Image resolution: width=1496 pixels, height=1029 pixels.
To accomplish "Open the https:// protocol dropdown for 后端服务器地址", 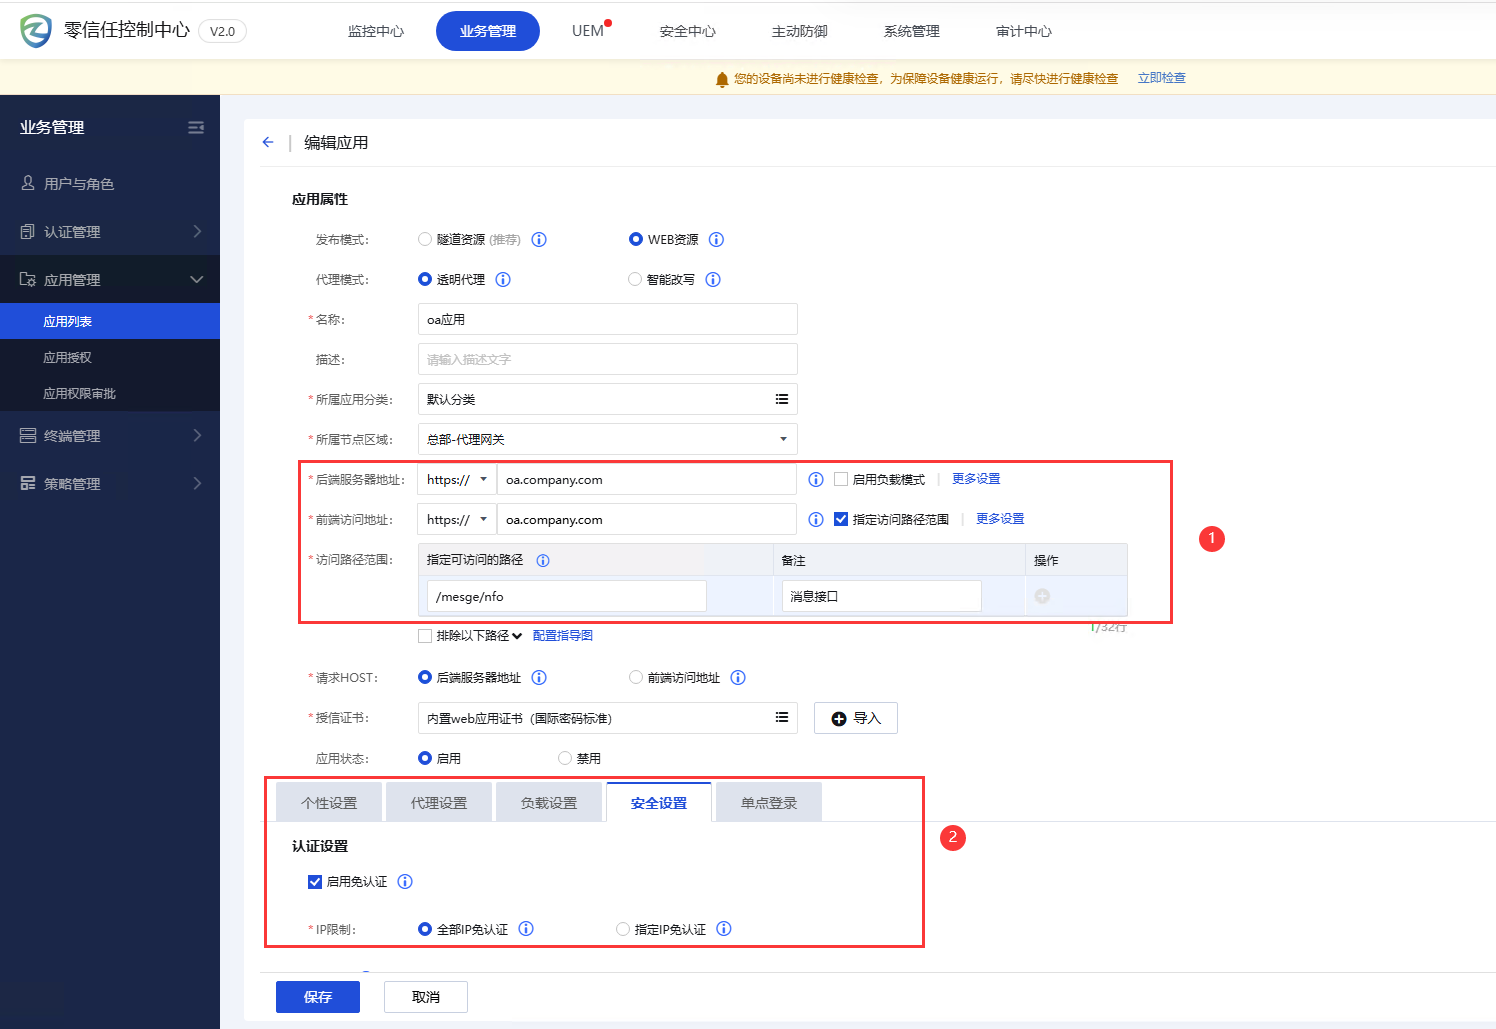I will coord(457,479).
